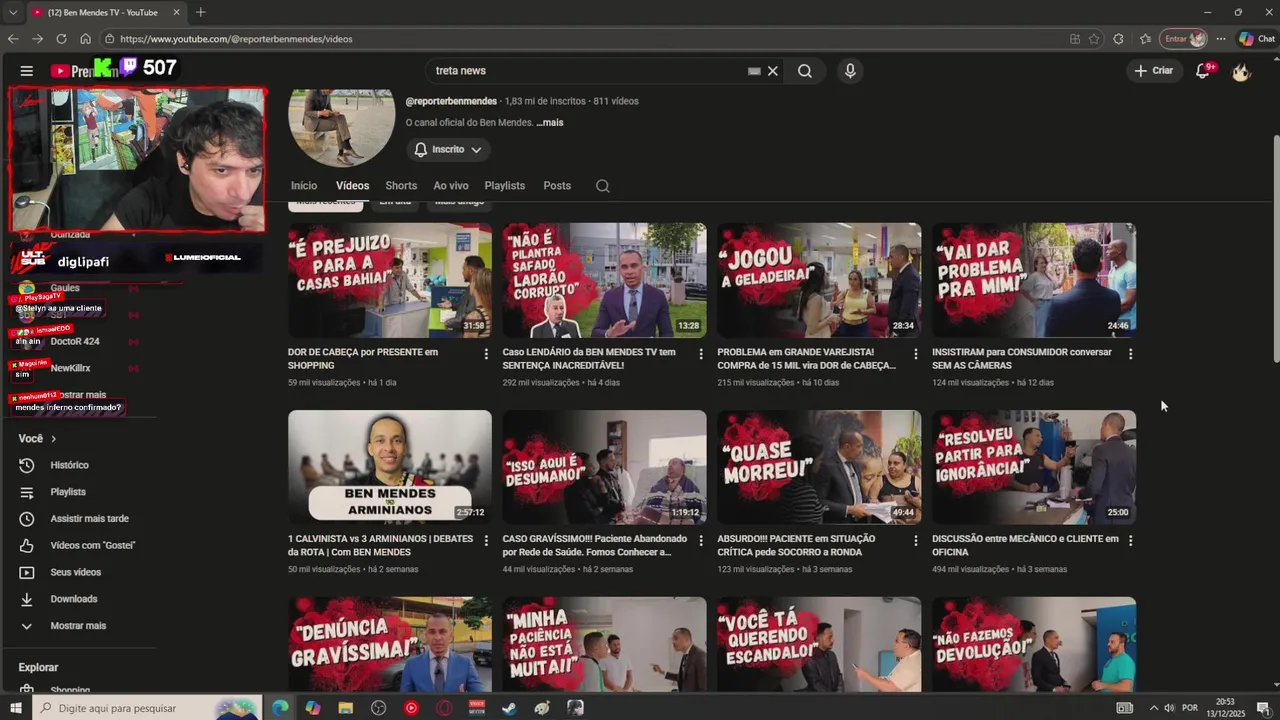Open the Copilot Chat button
The image size is (1280, 720).
pyautogui.click(x=1256, y=39)
